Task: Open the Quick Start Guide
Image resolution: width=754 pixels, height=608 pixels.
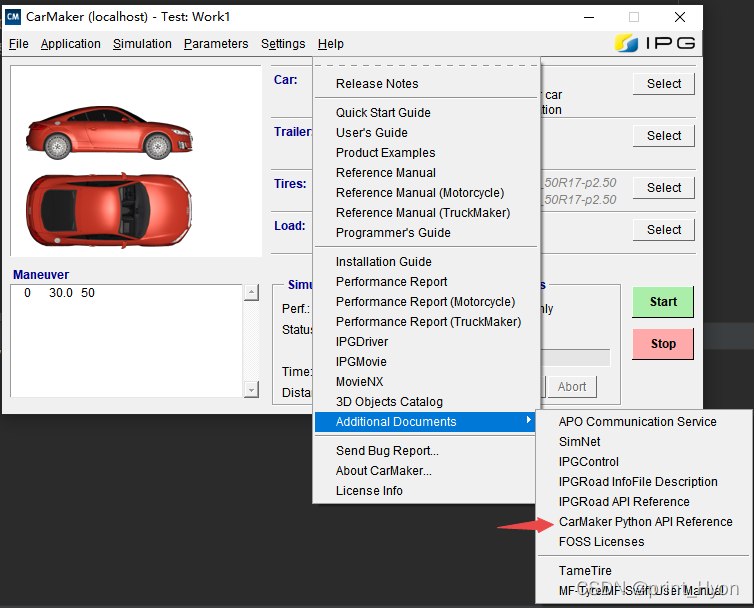Action: pos(426,113)
